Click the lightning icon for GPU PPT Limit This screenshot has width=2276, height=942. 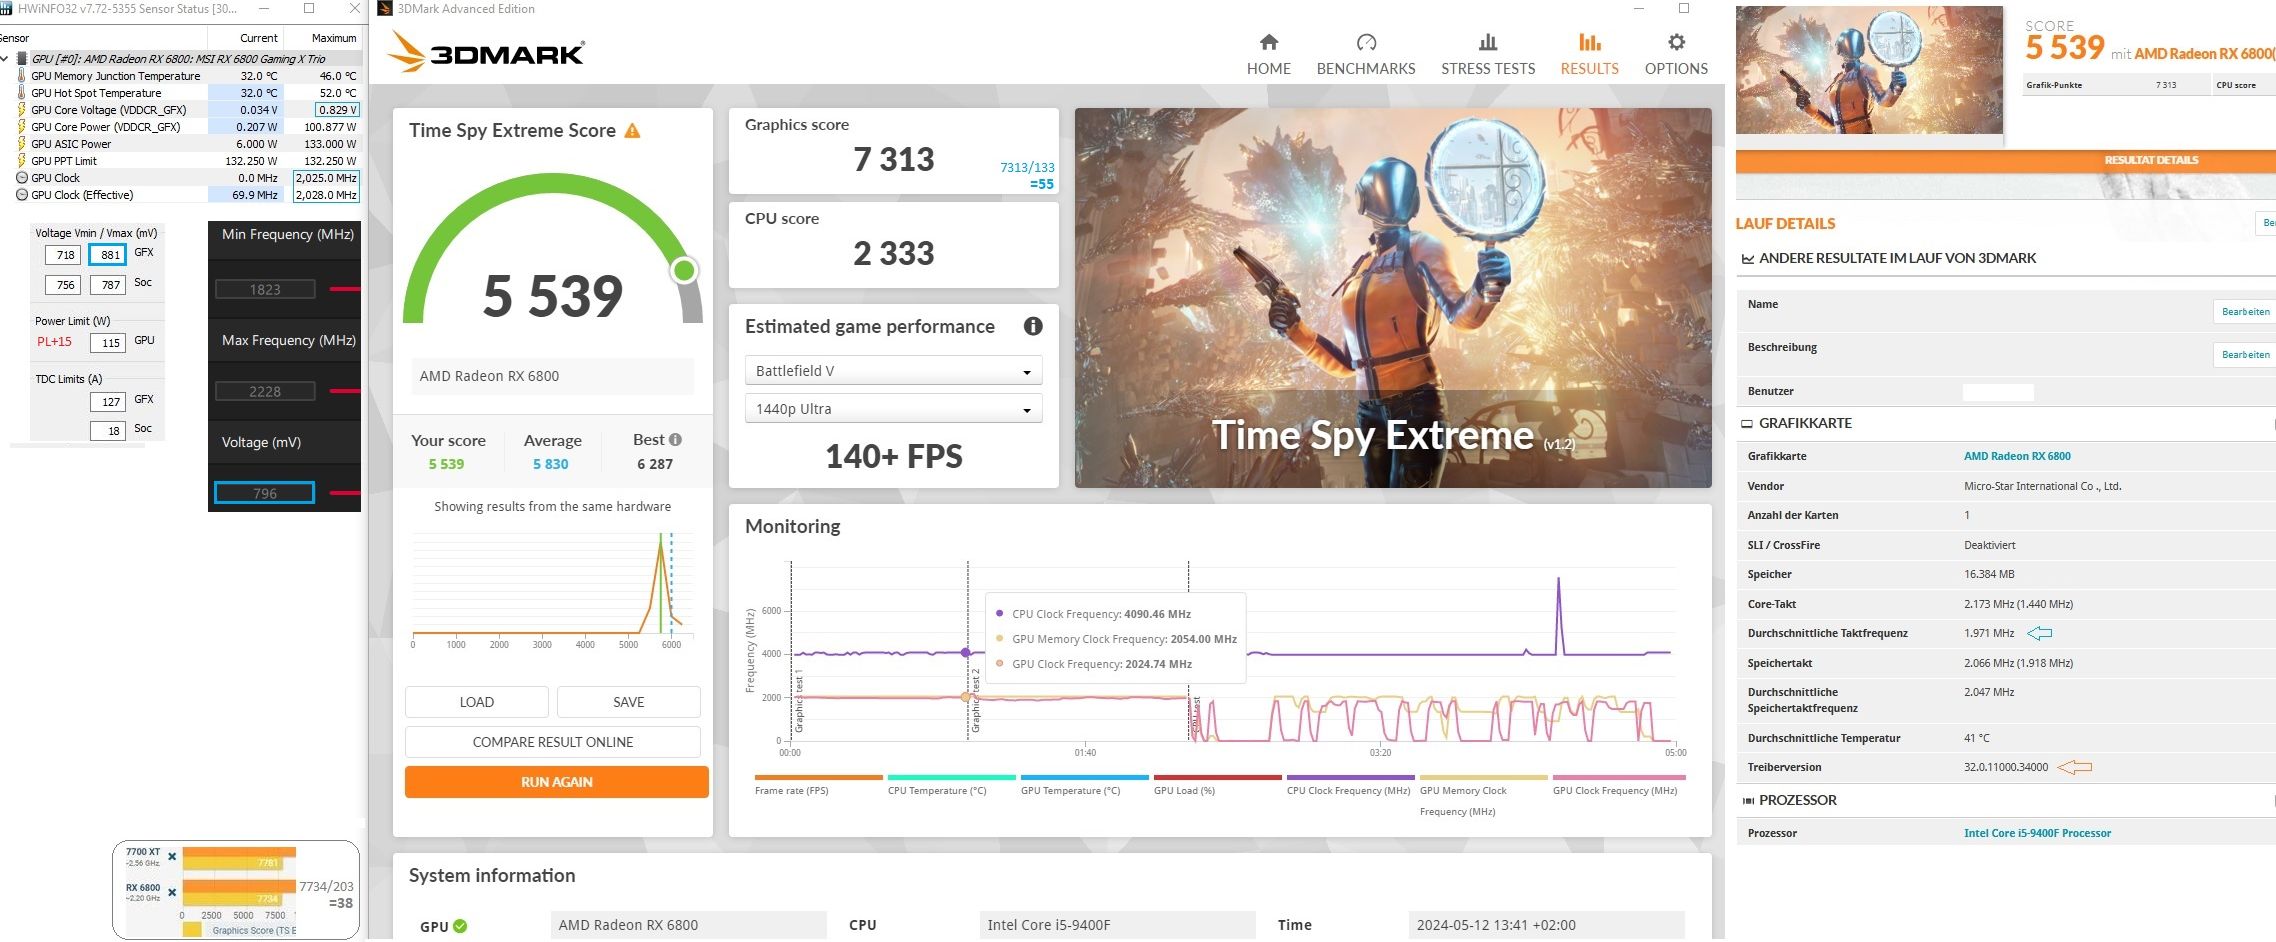[x=21, y=161]
